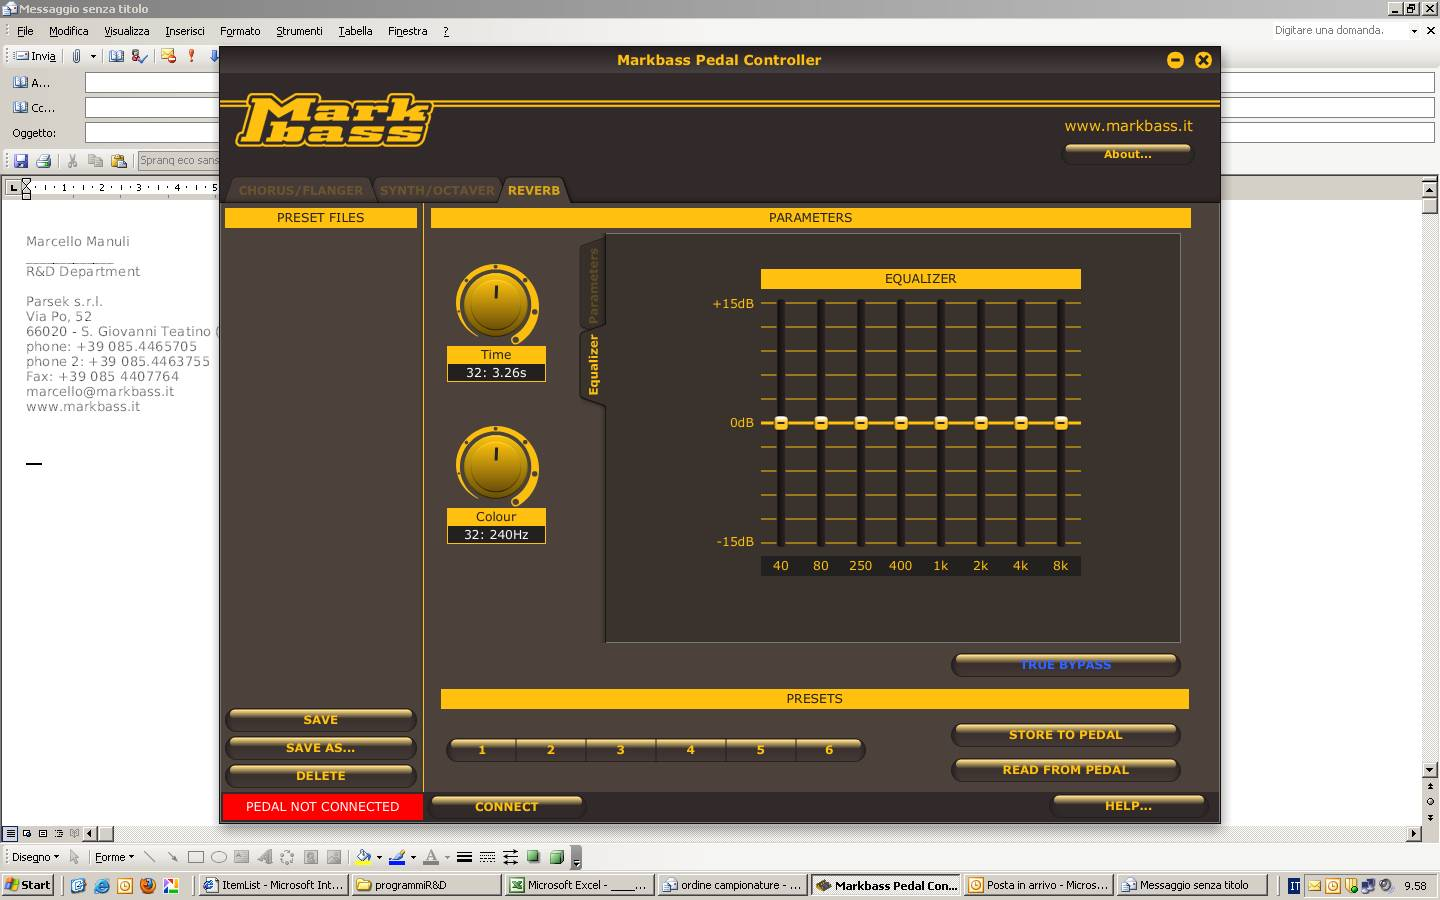
Task: Select the arrow drawing tool
Action: [x=172, y=857]
